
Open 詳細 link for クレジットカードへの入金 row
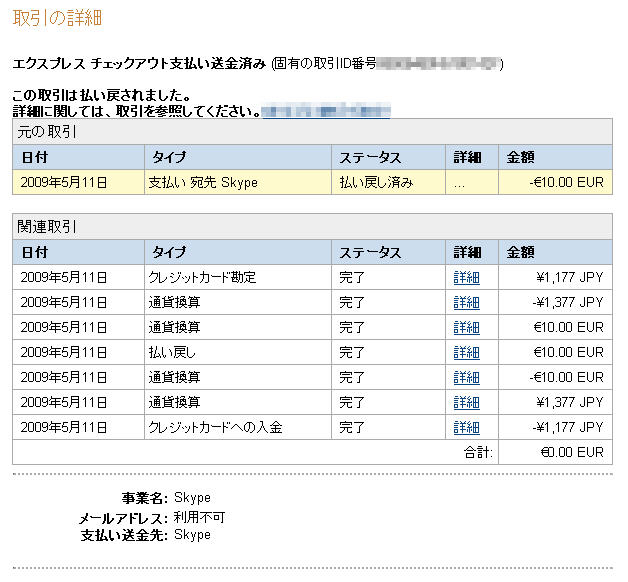[466, 427]
